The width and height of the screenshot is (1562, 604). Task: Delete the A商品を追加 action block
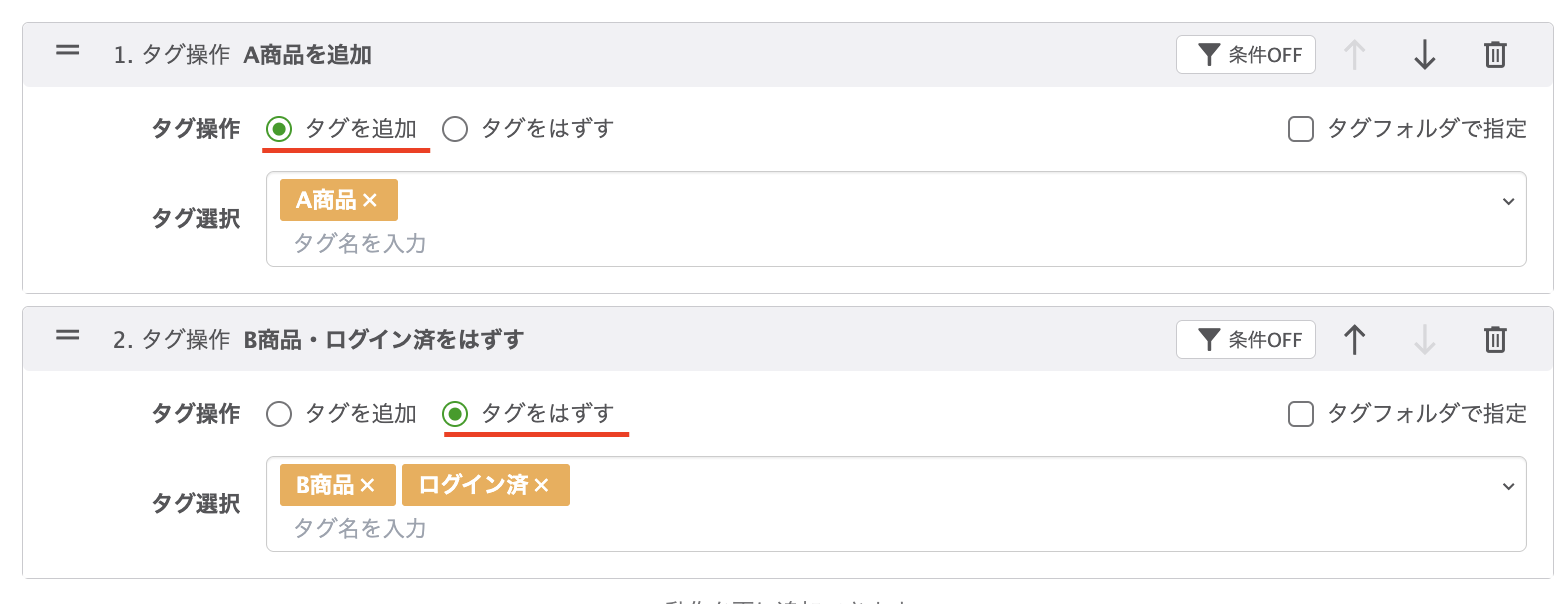click(1495, 55)
